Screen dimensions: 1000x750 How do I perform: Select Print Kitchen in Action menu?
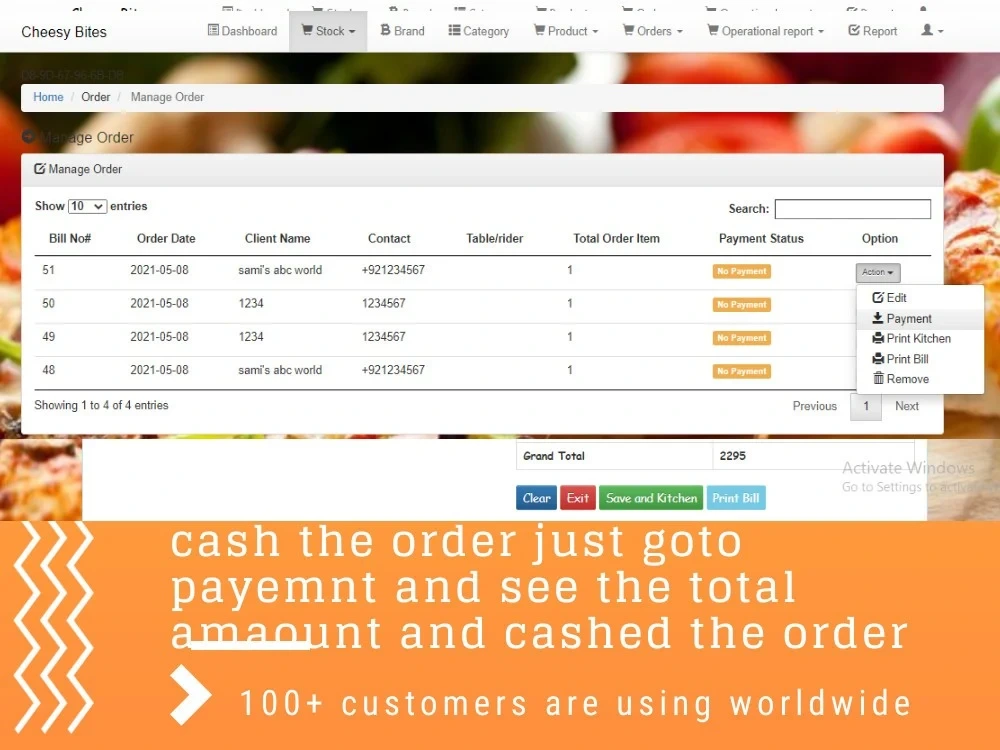click(x=920, y=339)
